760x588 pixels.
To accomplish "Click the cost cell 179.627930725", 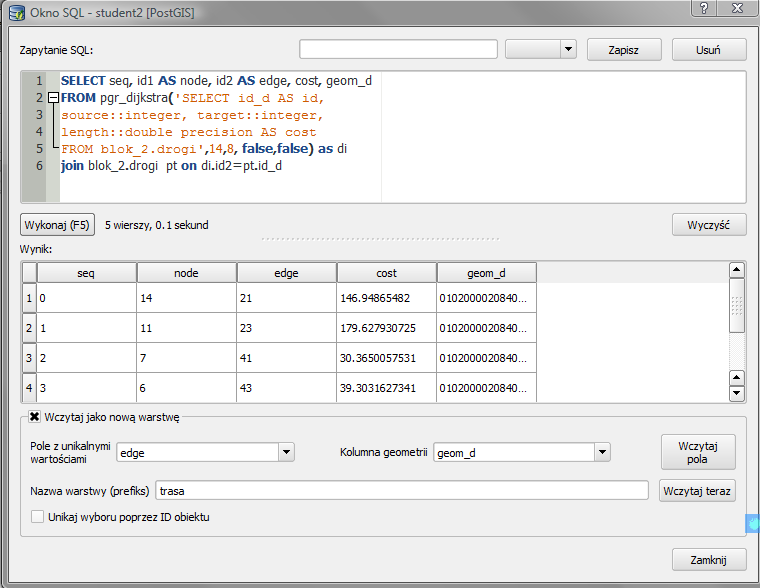I will [x=386, y=328].
